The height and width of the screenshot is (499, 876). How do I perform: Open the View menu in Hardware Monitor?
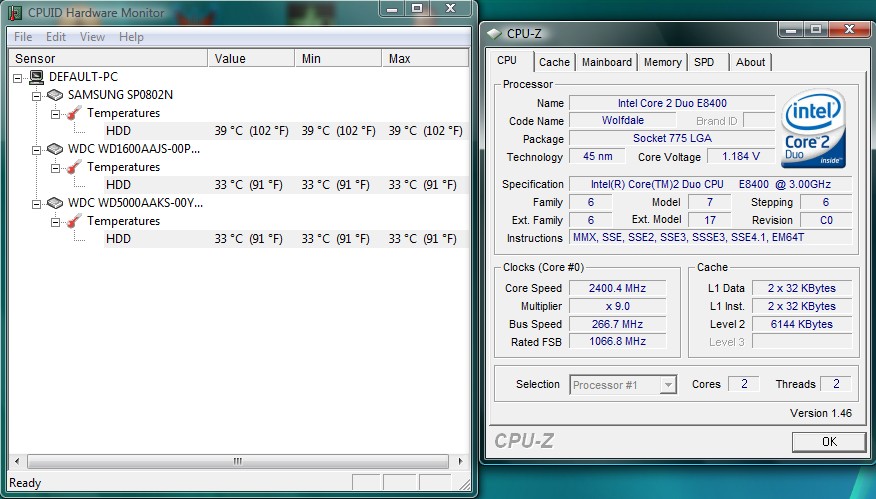[92, 37]
